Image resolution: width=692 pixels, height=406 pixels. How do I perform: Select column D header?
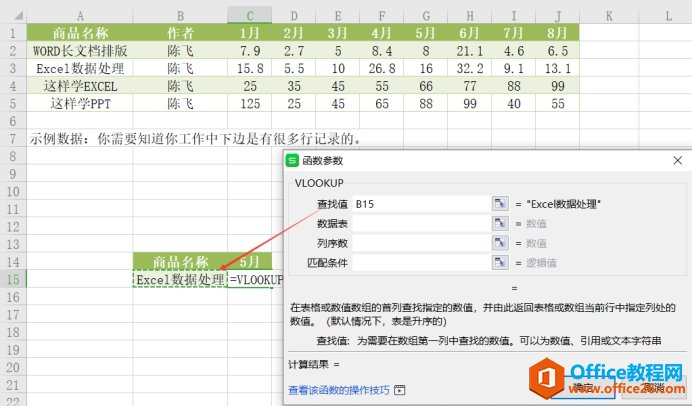pos(294,16)
